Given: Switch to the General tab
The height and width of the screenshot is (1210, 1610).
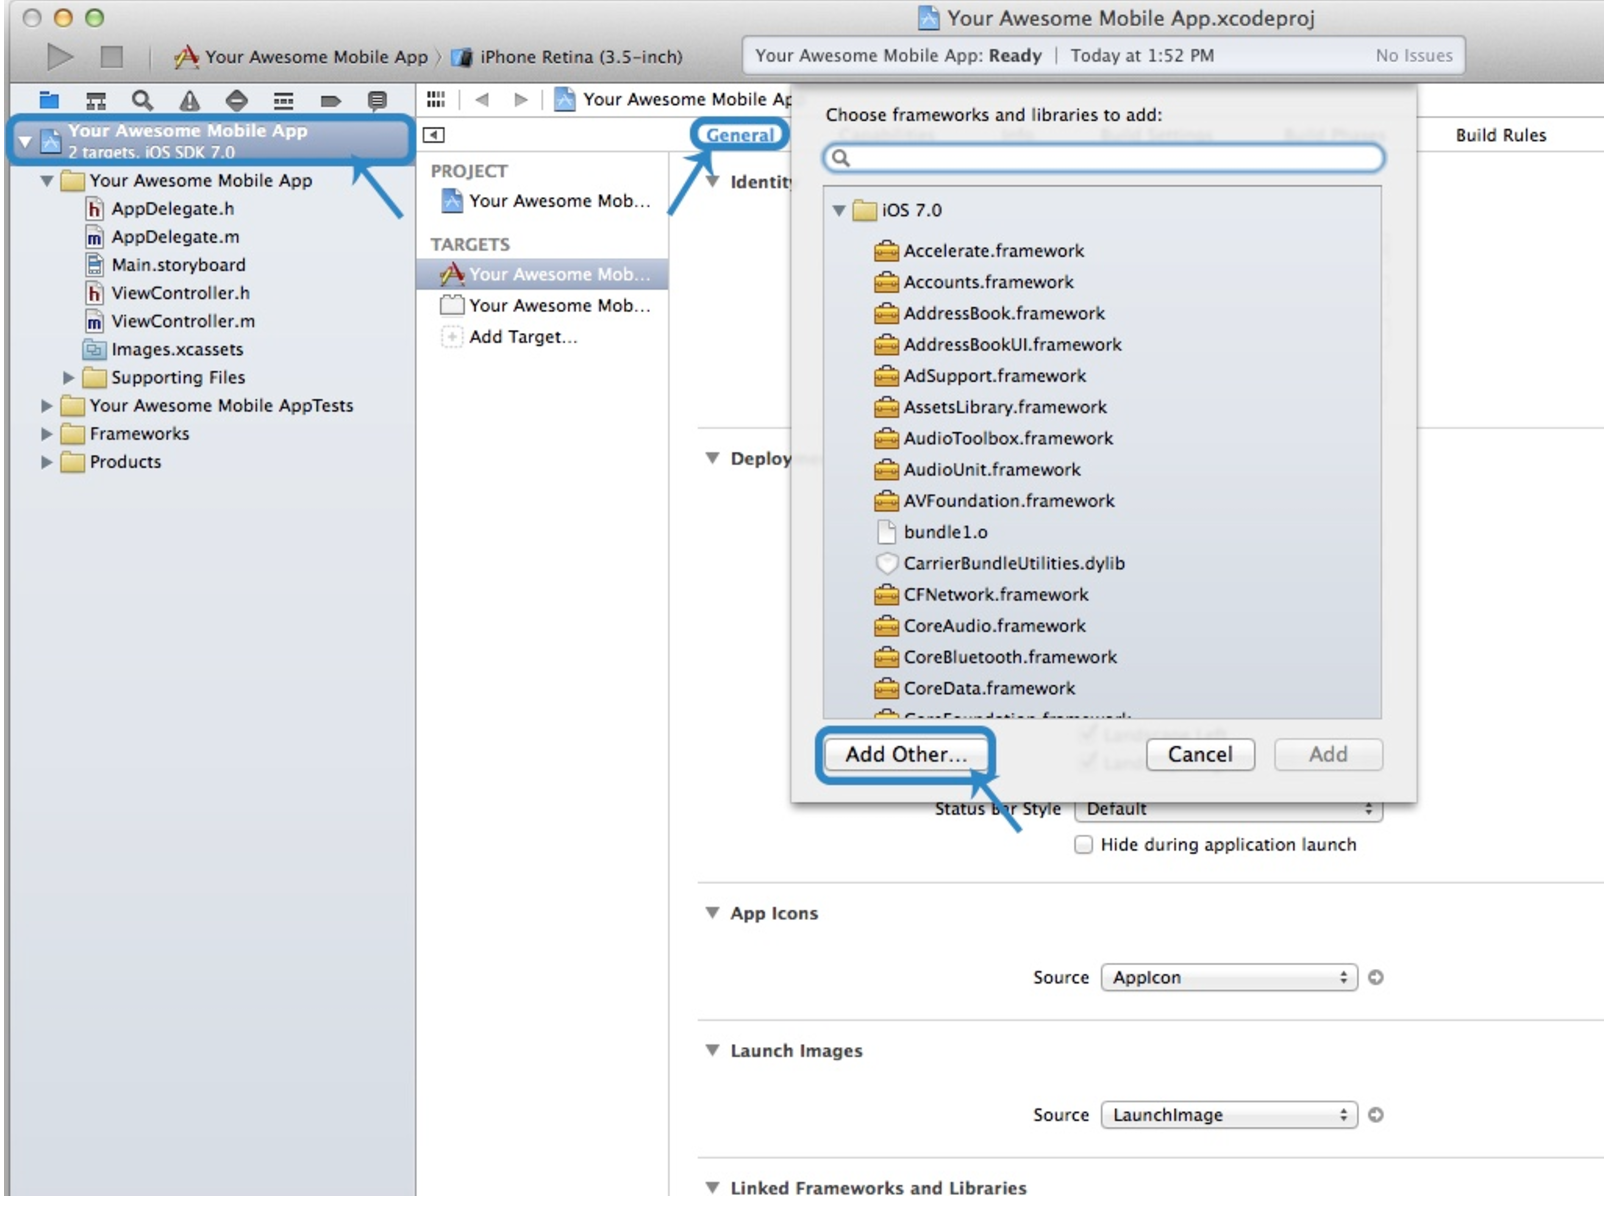Looking at the screenshot, I should click(740, 135).
